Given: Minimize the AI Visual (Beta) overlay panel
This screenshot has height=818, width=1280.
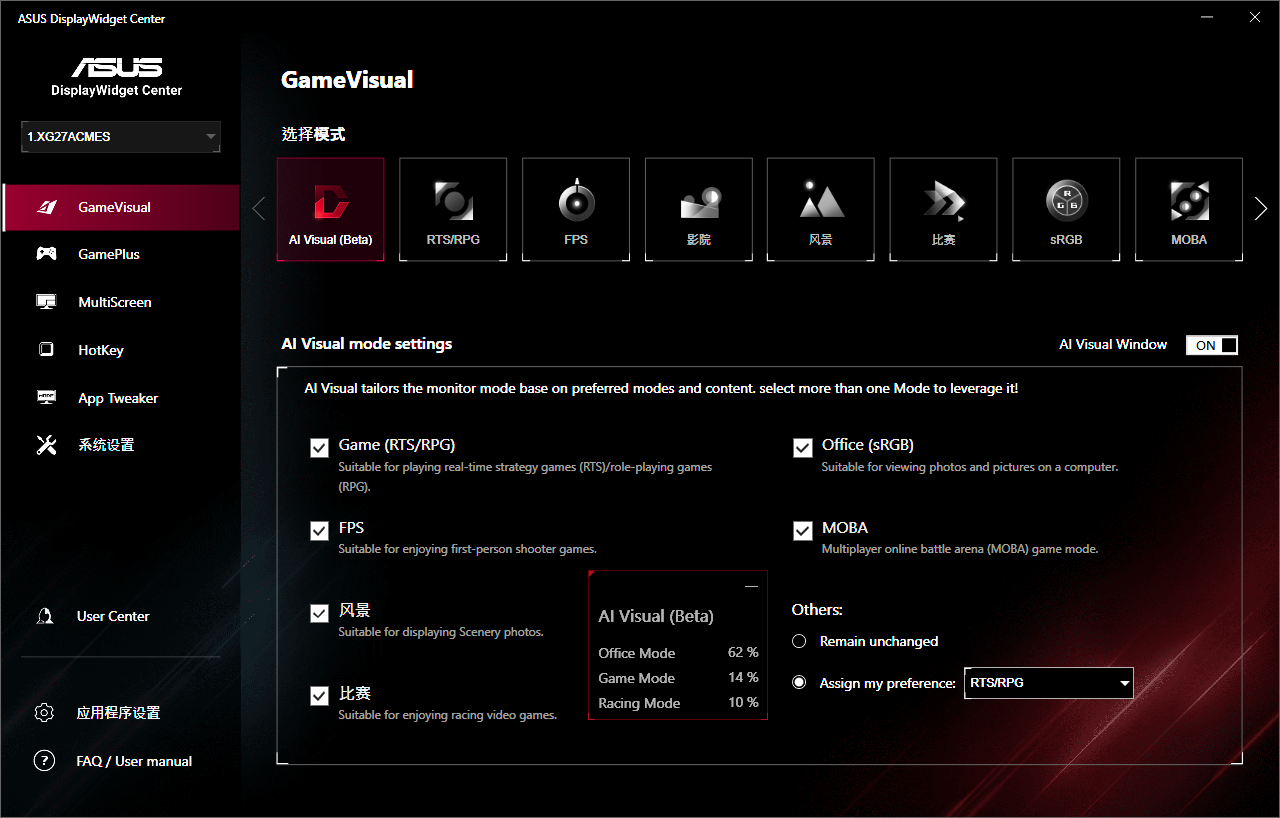Looking at the screenshot, I should pyautogui.click(x=752, y=586).
